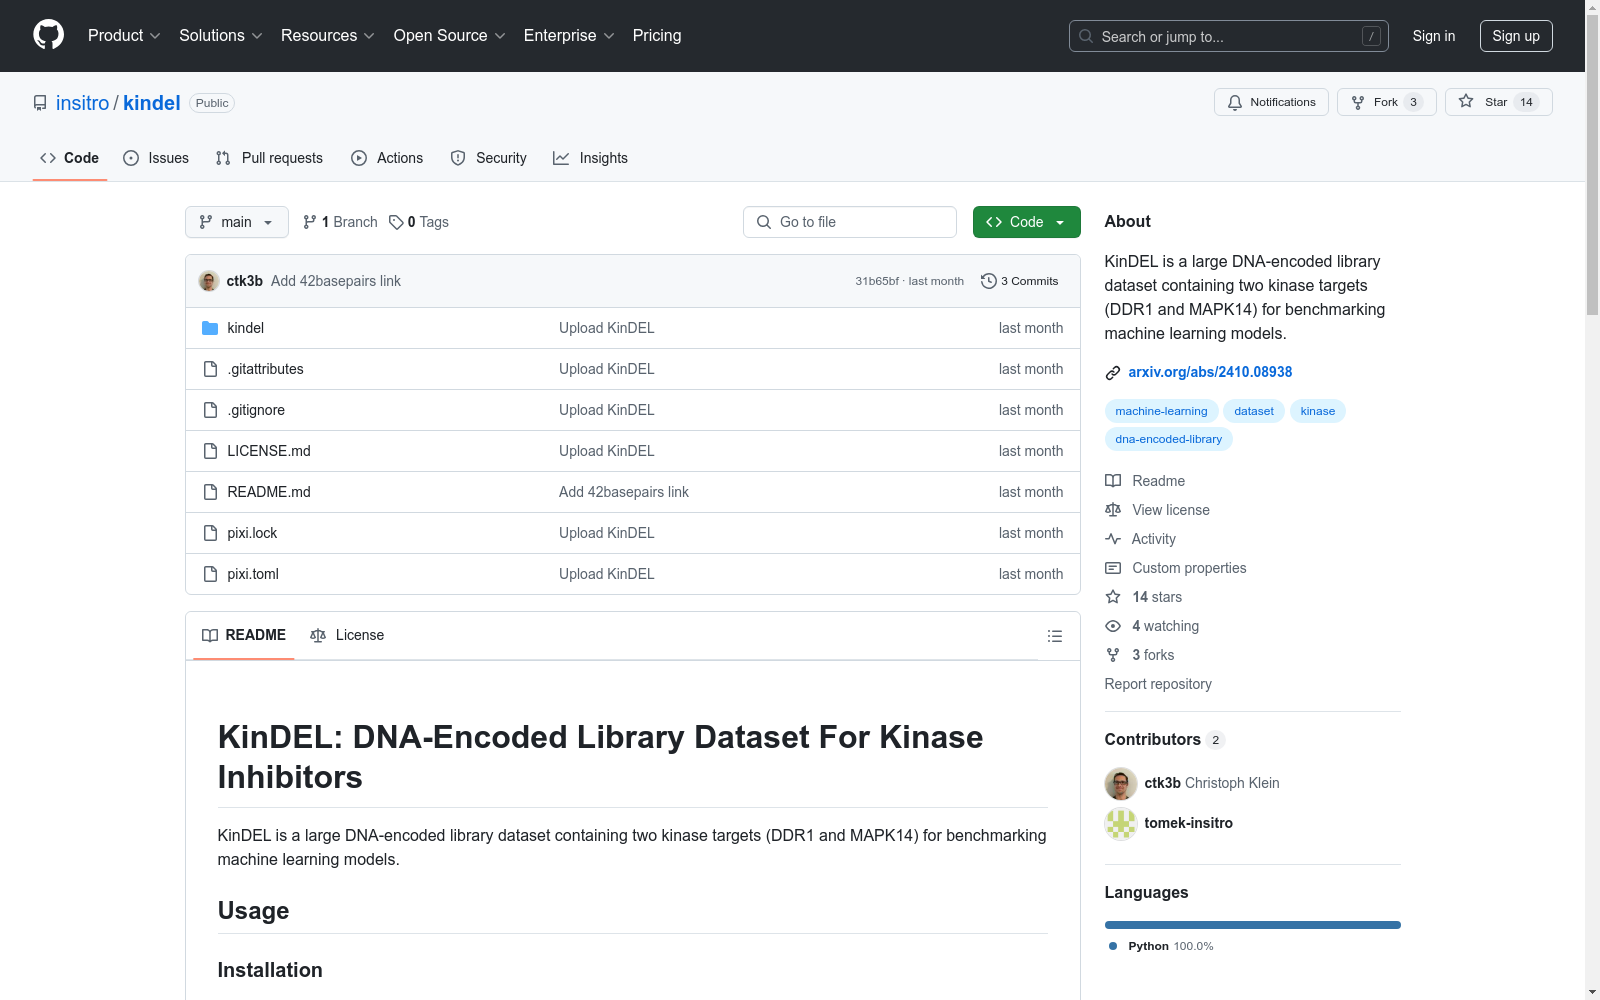Open the Issues tab

point(156,158)
